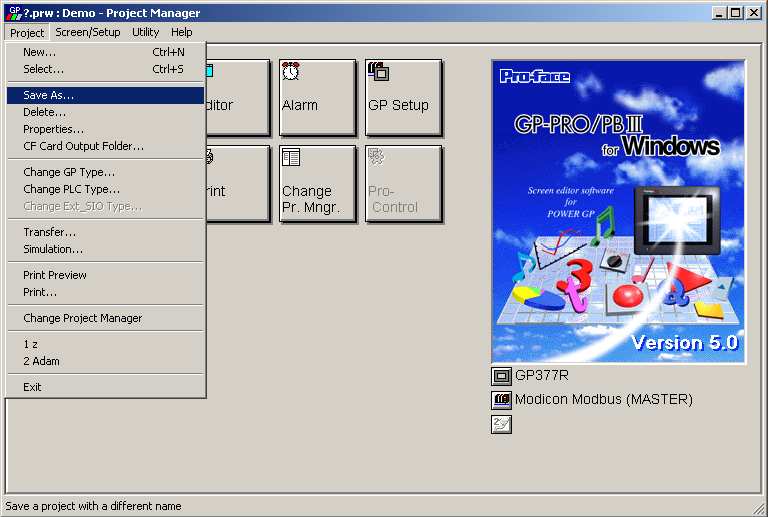The height and width of the screenshot is (517, 768).
Task: Open the Utility menu
Action: tap(145, 32)
